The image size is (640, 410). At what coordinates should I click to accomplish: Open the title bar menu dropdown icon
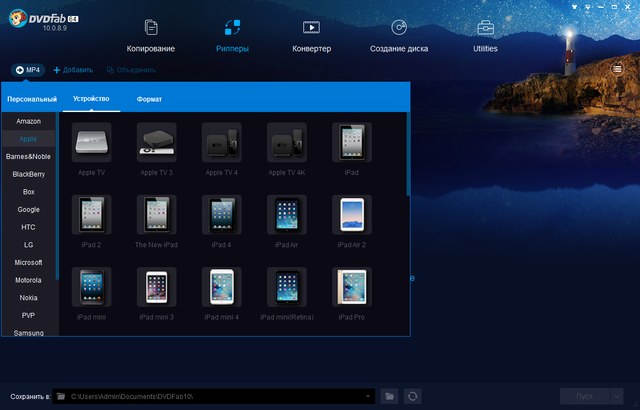coord(588,7)
